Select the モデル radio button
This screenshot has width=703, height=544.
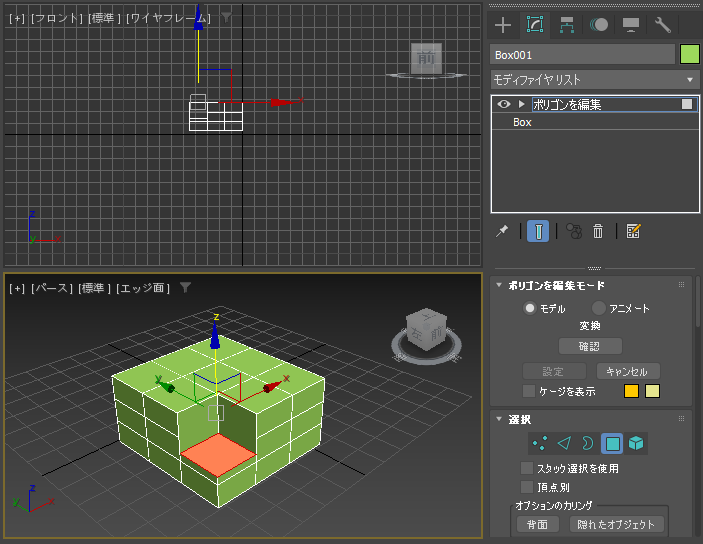click(530, 308)
